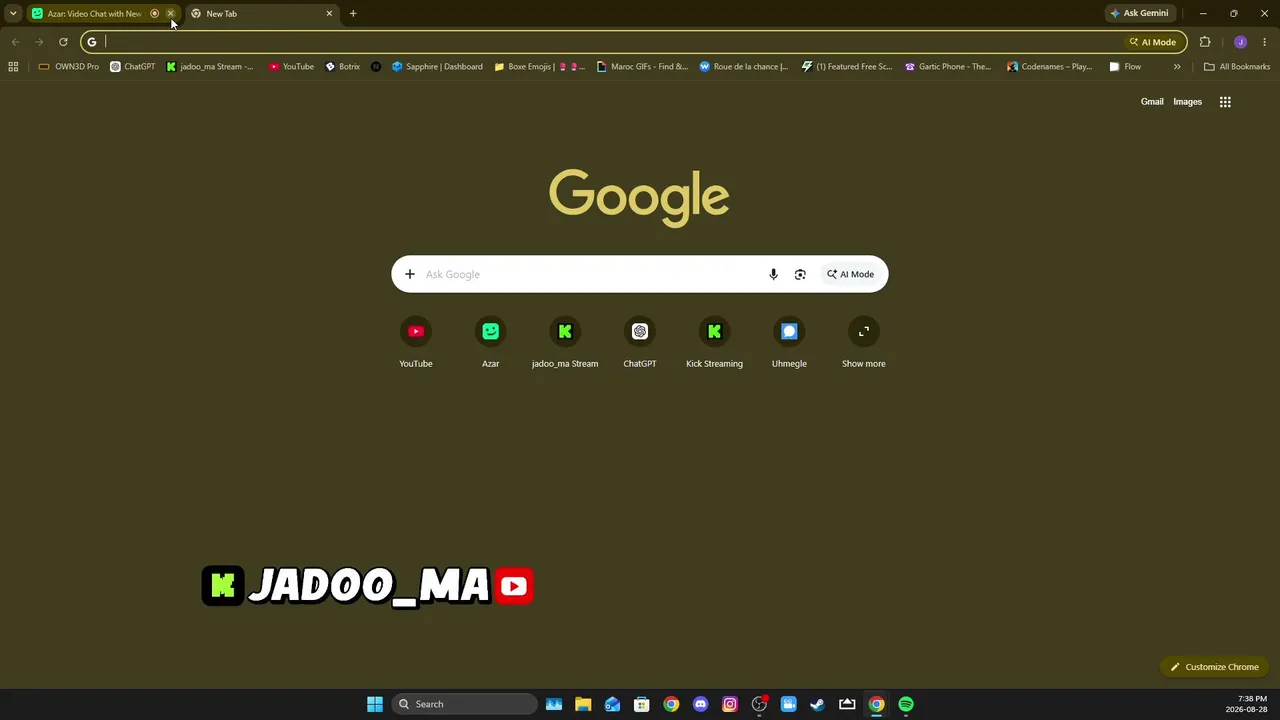Open the Kick Streaming shortcut tile
The width and height of the screenshot is (1280, 720).
(x=714, y=343)
